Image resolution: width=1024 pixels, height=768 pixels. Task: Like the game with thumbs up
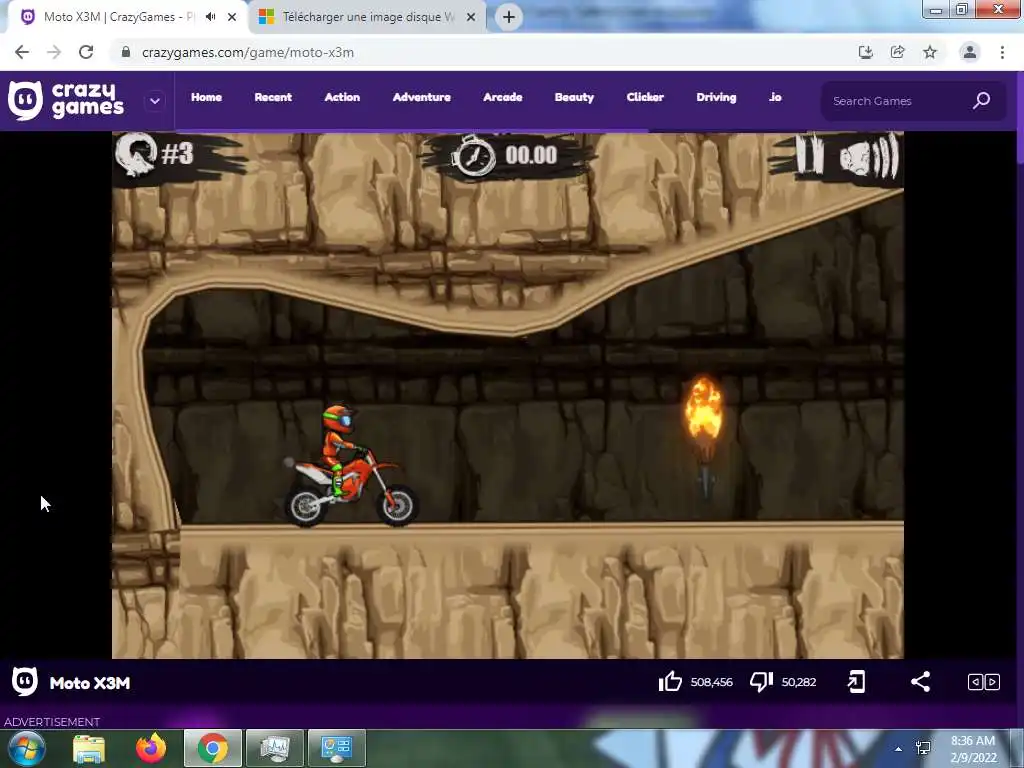pyautogui.click(x=670, y=682)
